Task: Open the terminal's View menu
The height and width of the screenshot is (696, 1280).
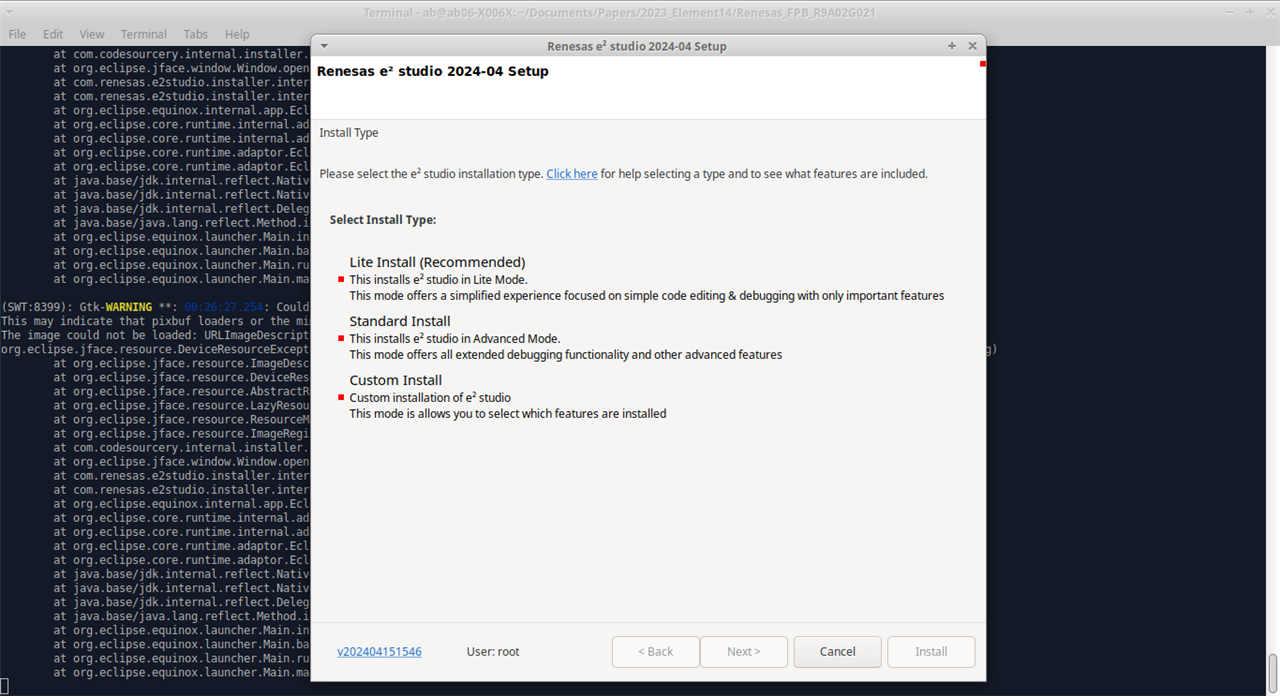Action: pos(91,34)
